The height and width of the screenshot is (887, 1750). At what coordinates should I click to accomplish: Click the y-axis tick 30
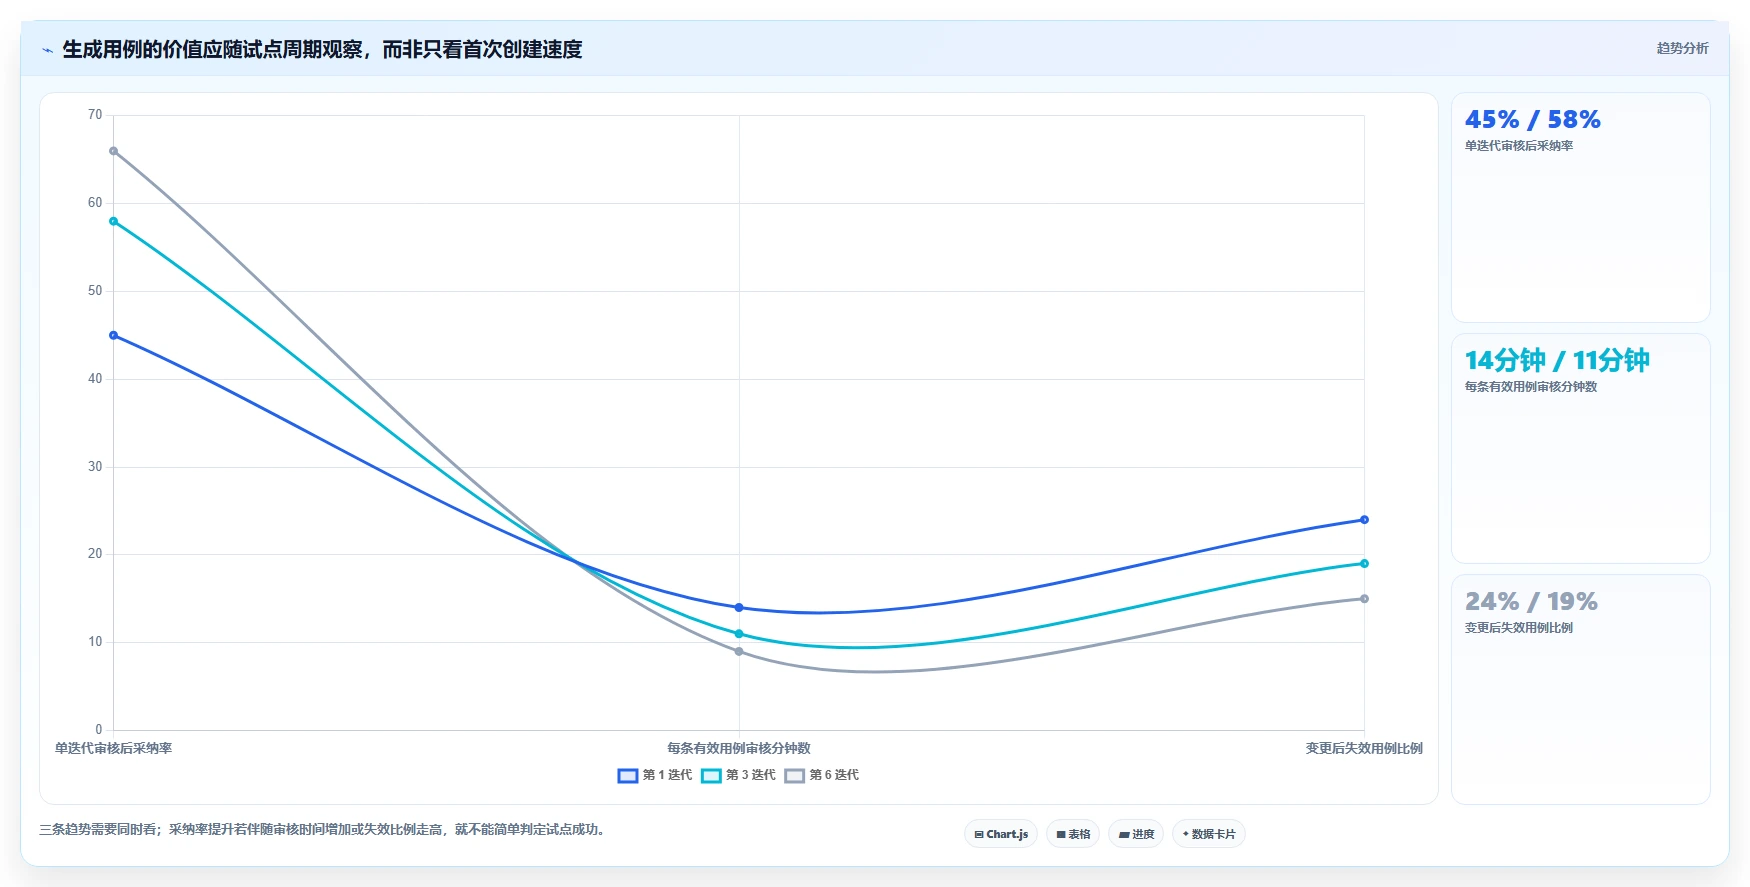(x=95, y=467)
